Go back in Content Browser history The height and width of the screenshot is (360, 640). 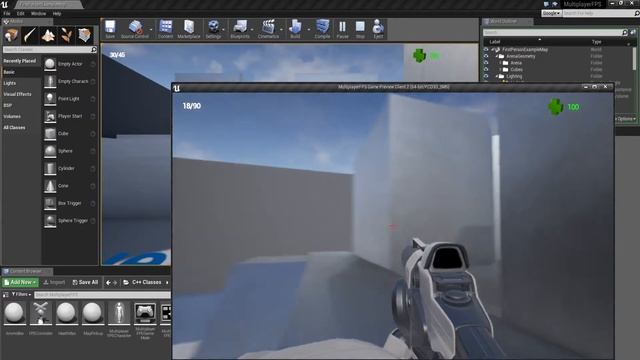point(108,282)
